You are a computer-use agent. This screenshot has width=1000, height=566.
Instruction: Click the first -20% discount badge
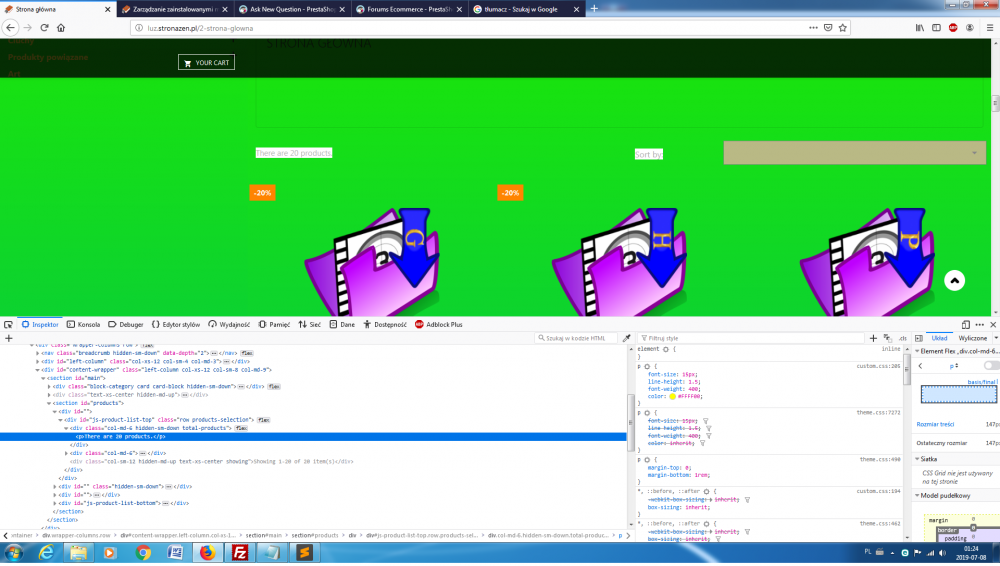262,193
